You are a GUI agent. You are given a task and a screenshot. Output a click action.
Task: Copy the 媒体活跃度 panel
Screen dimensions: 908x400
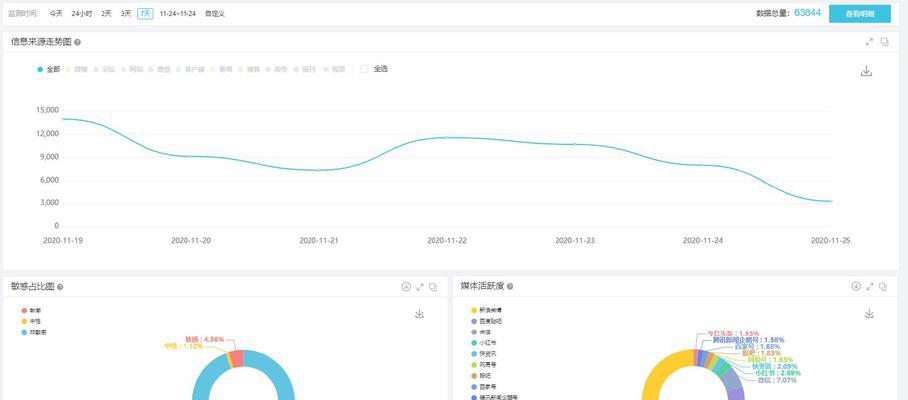(884, 287)
